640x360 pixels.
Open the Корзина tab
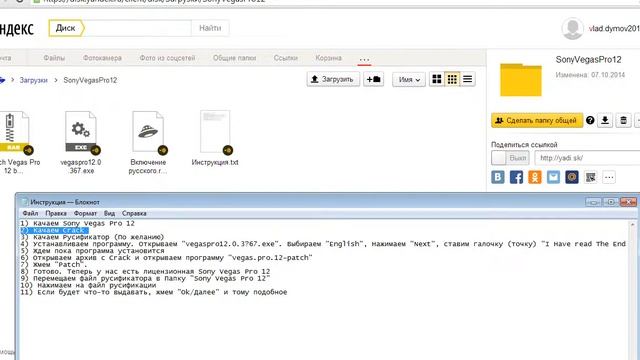[x=328, y=58]
